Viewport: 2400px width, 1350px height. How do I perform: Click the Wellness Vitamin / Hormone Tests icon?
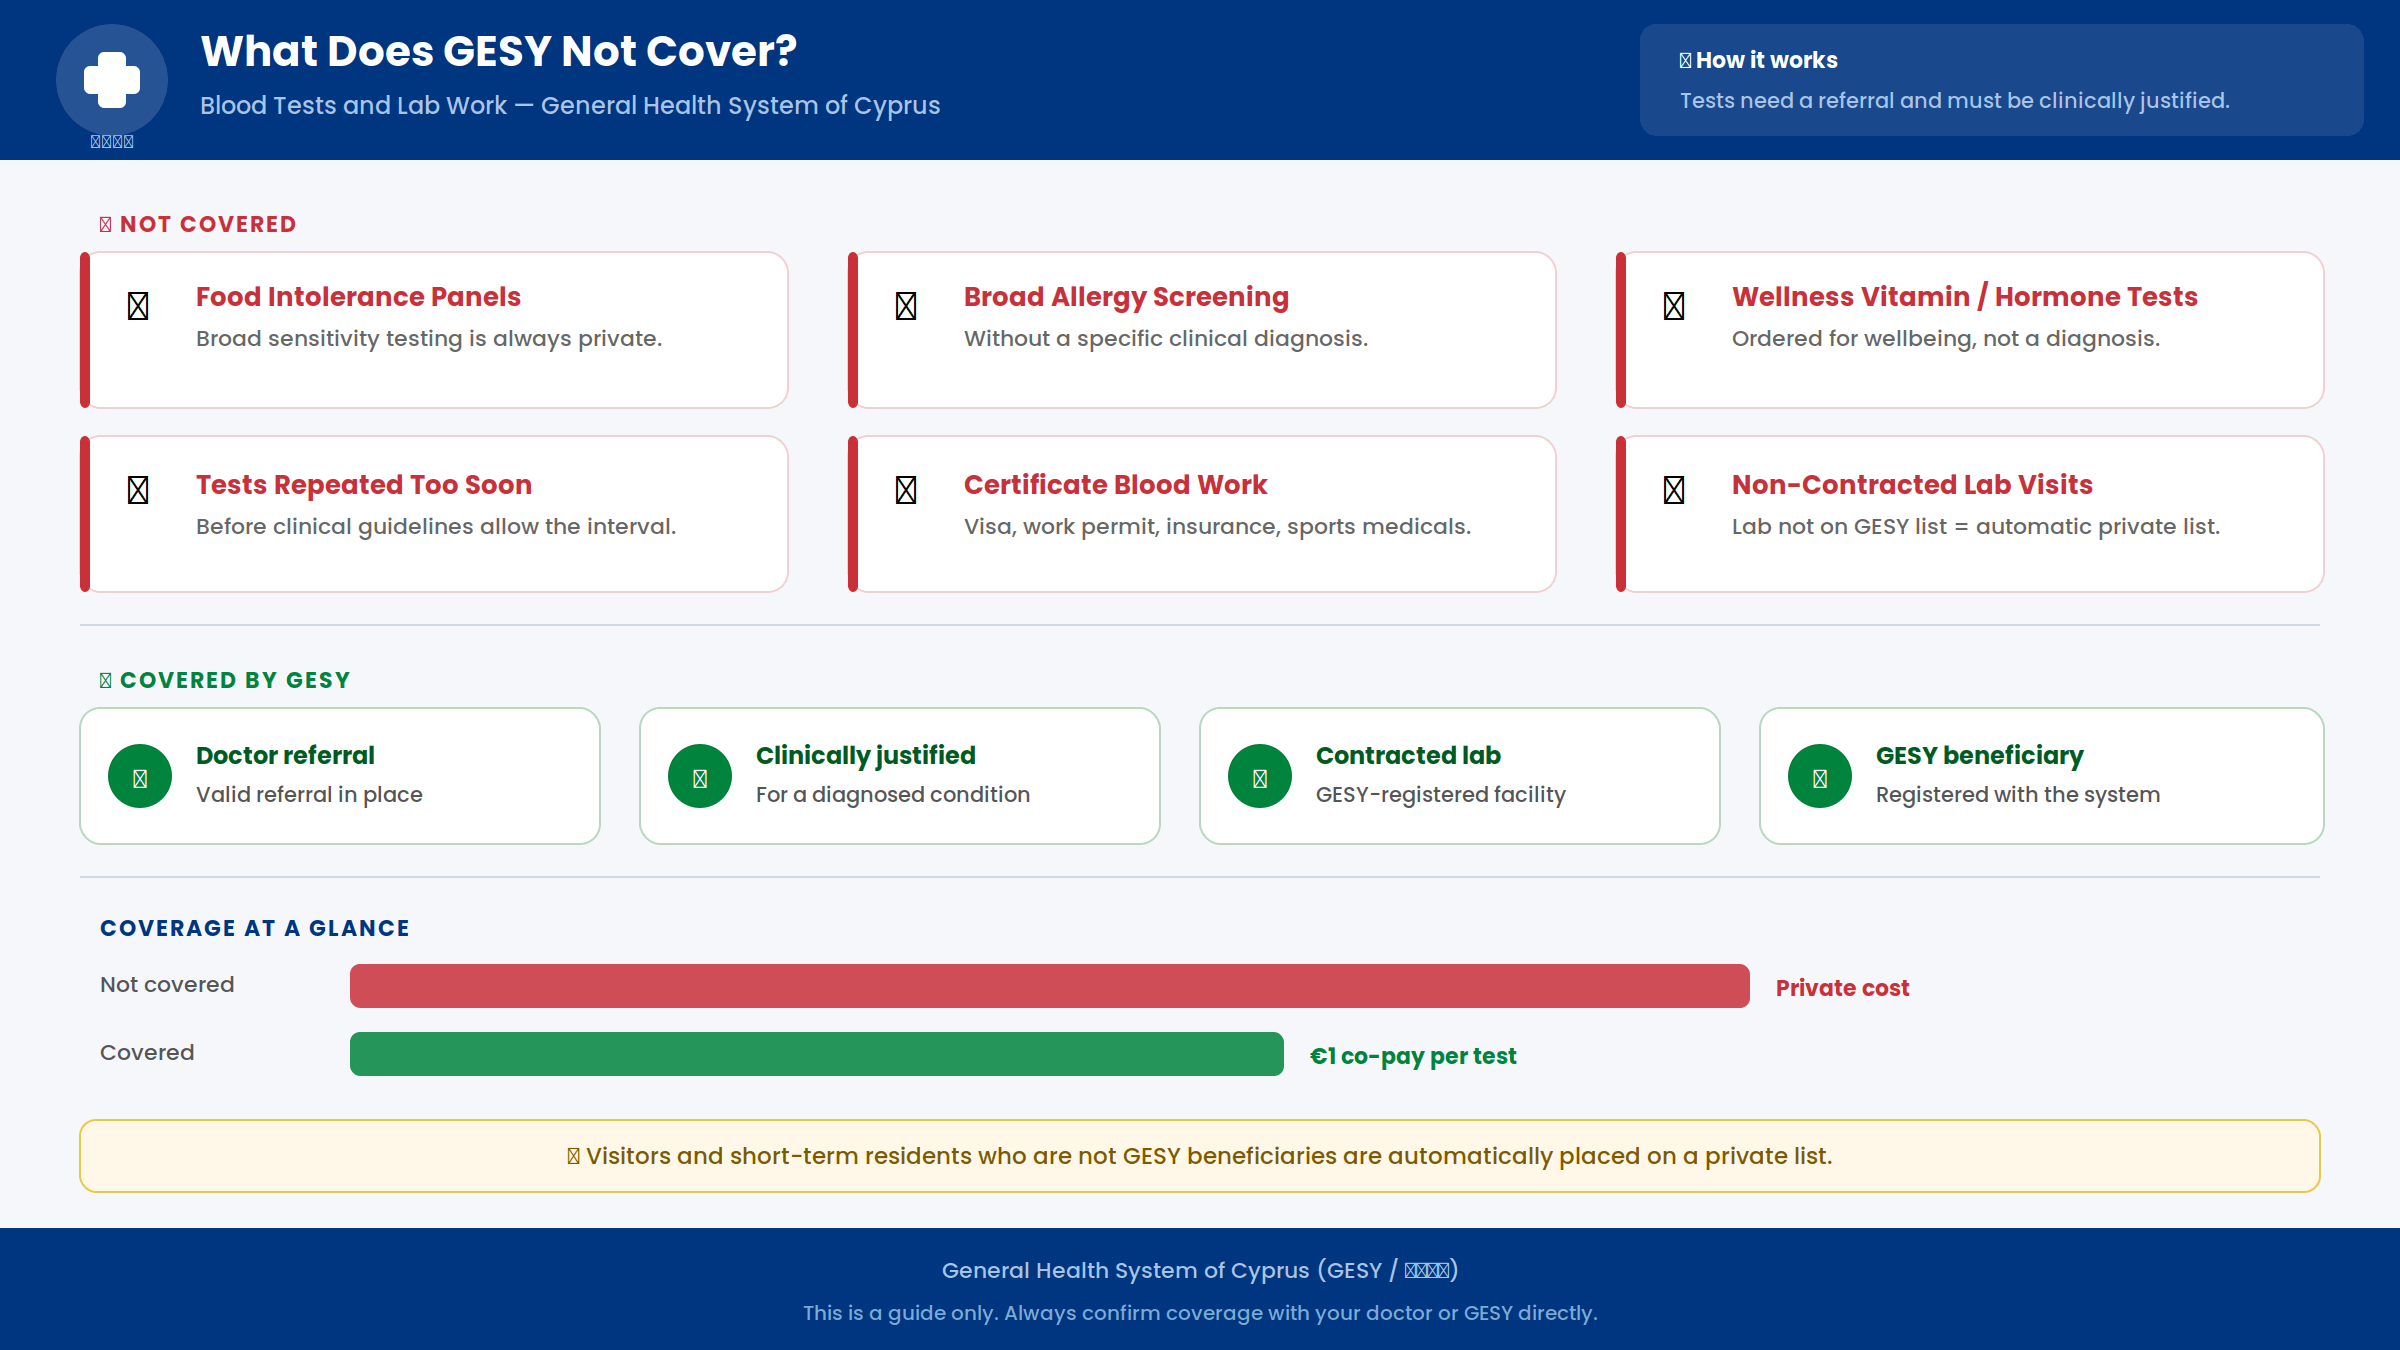1674,306
